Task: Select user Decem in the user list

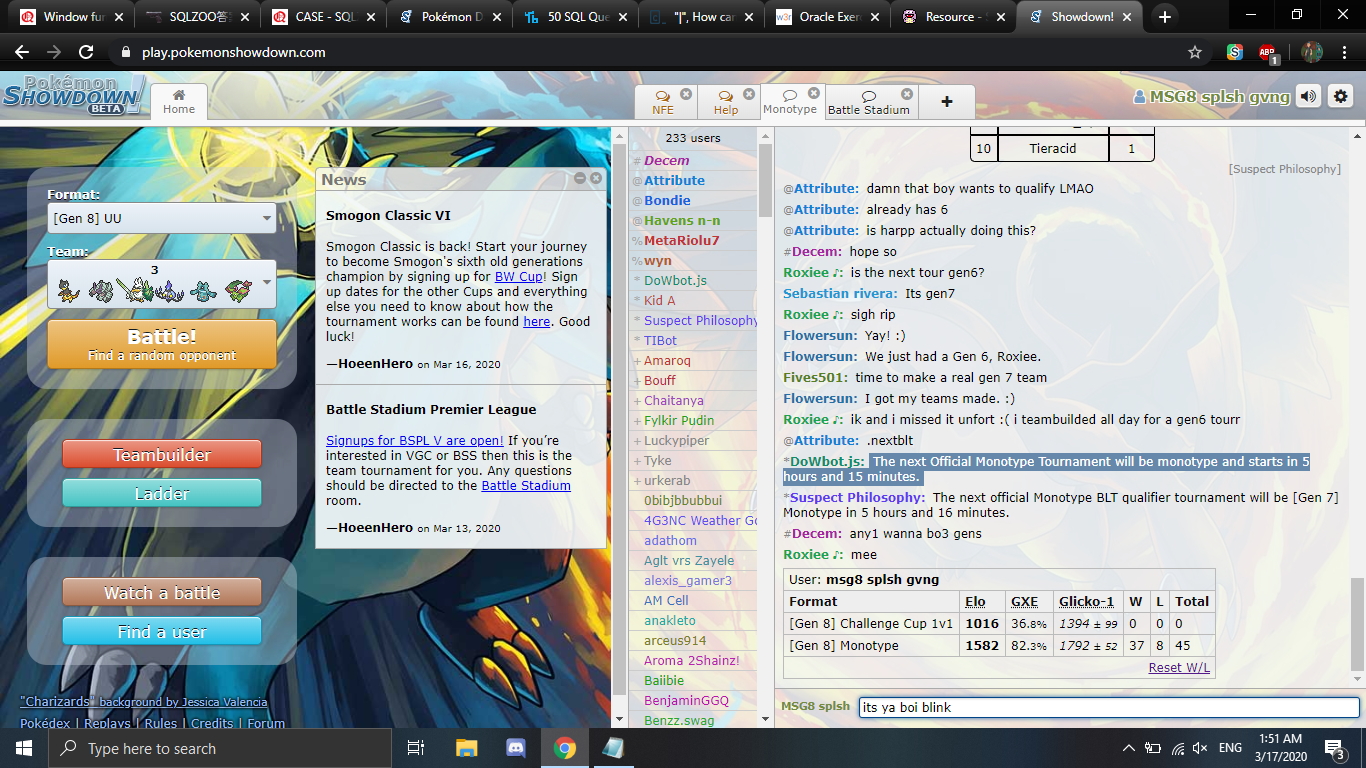Action: (666, 160)
